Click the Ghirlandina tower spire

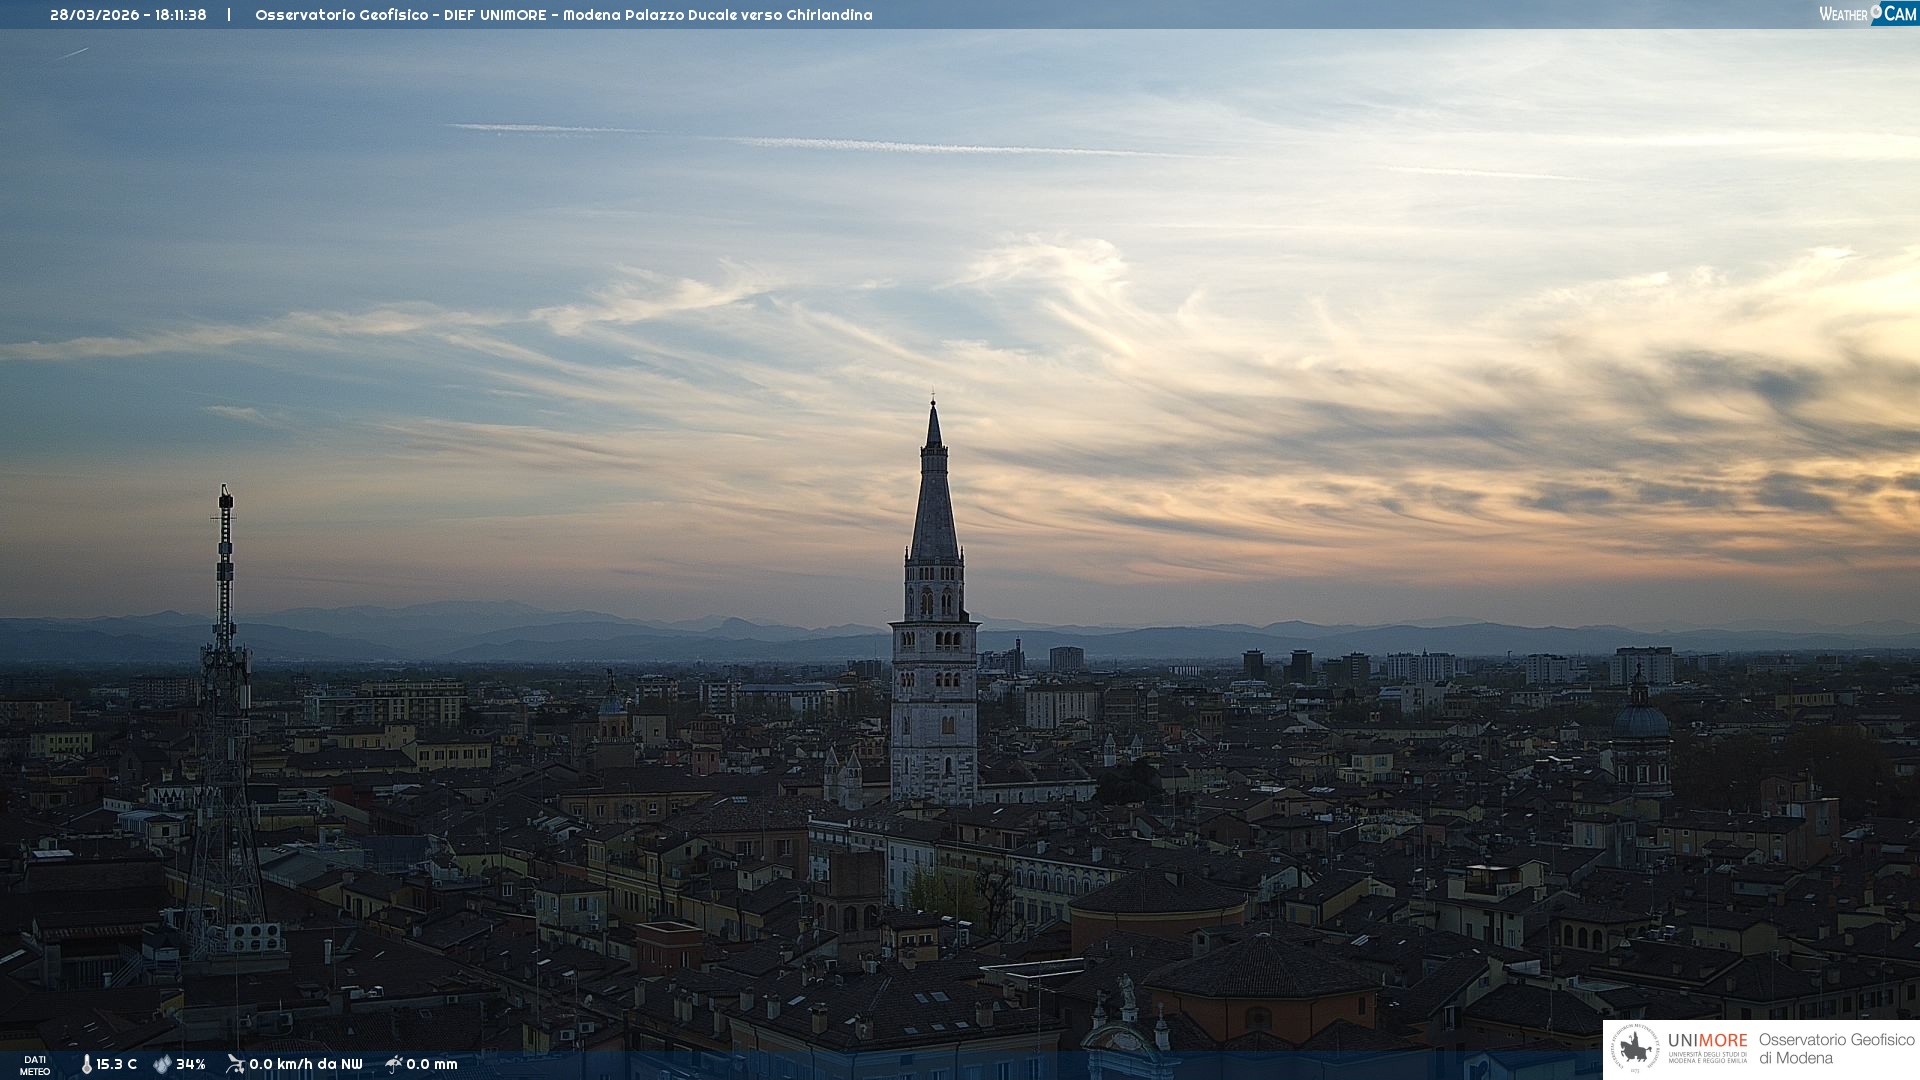(x=934, y=490)
